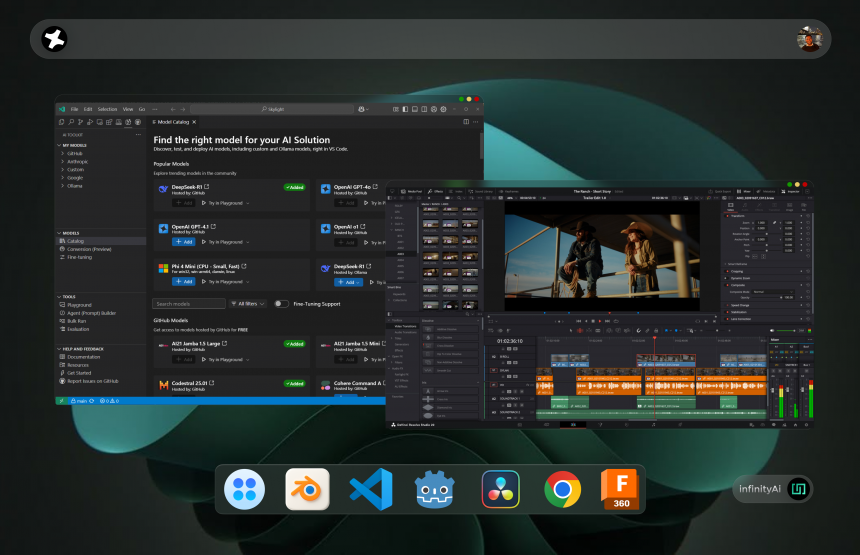Expand the Anthropic node under My Models
The width and height of the screenshot is (860, 555).
63,162
